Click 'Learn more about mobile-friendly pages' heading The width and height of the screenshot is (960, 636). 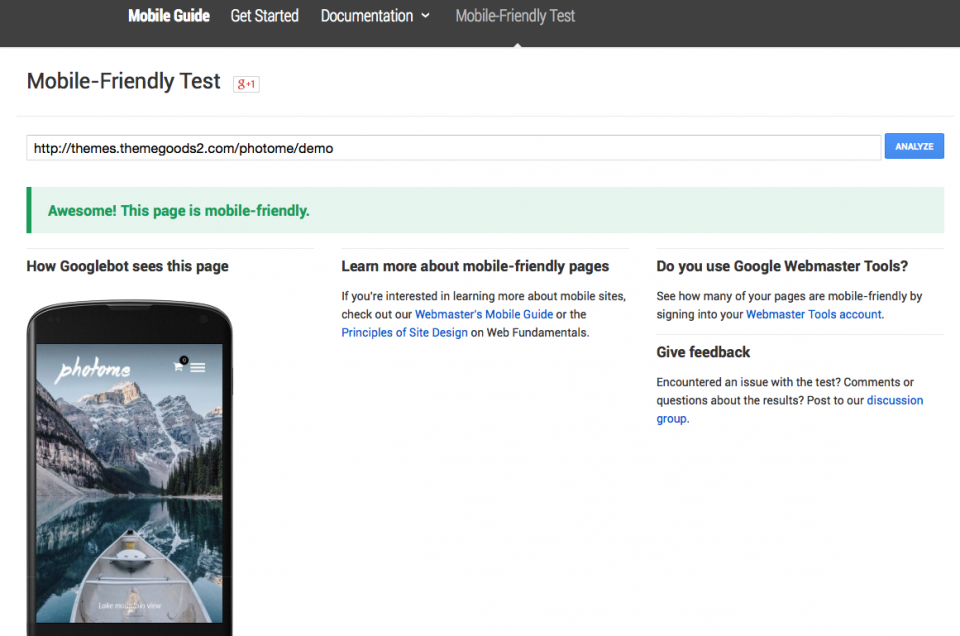coord(475,266)
